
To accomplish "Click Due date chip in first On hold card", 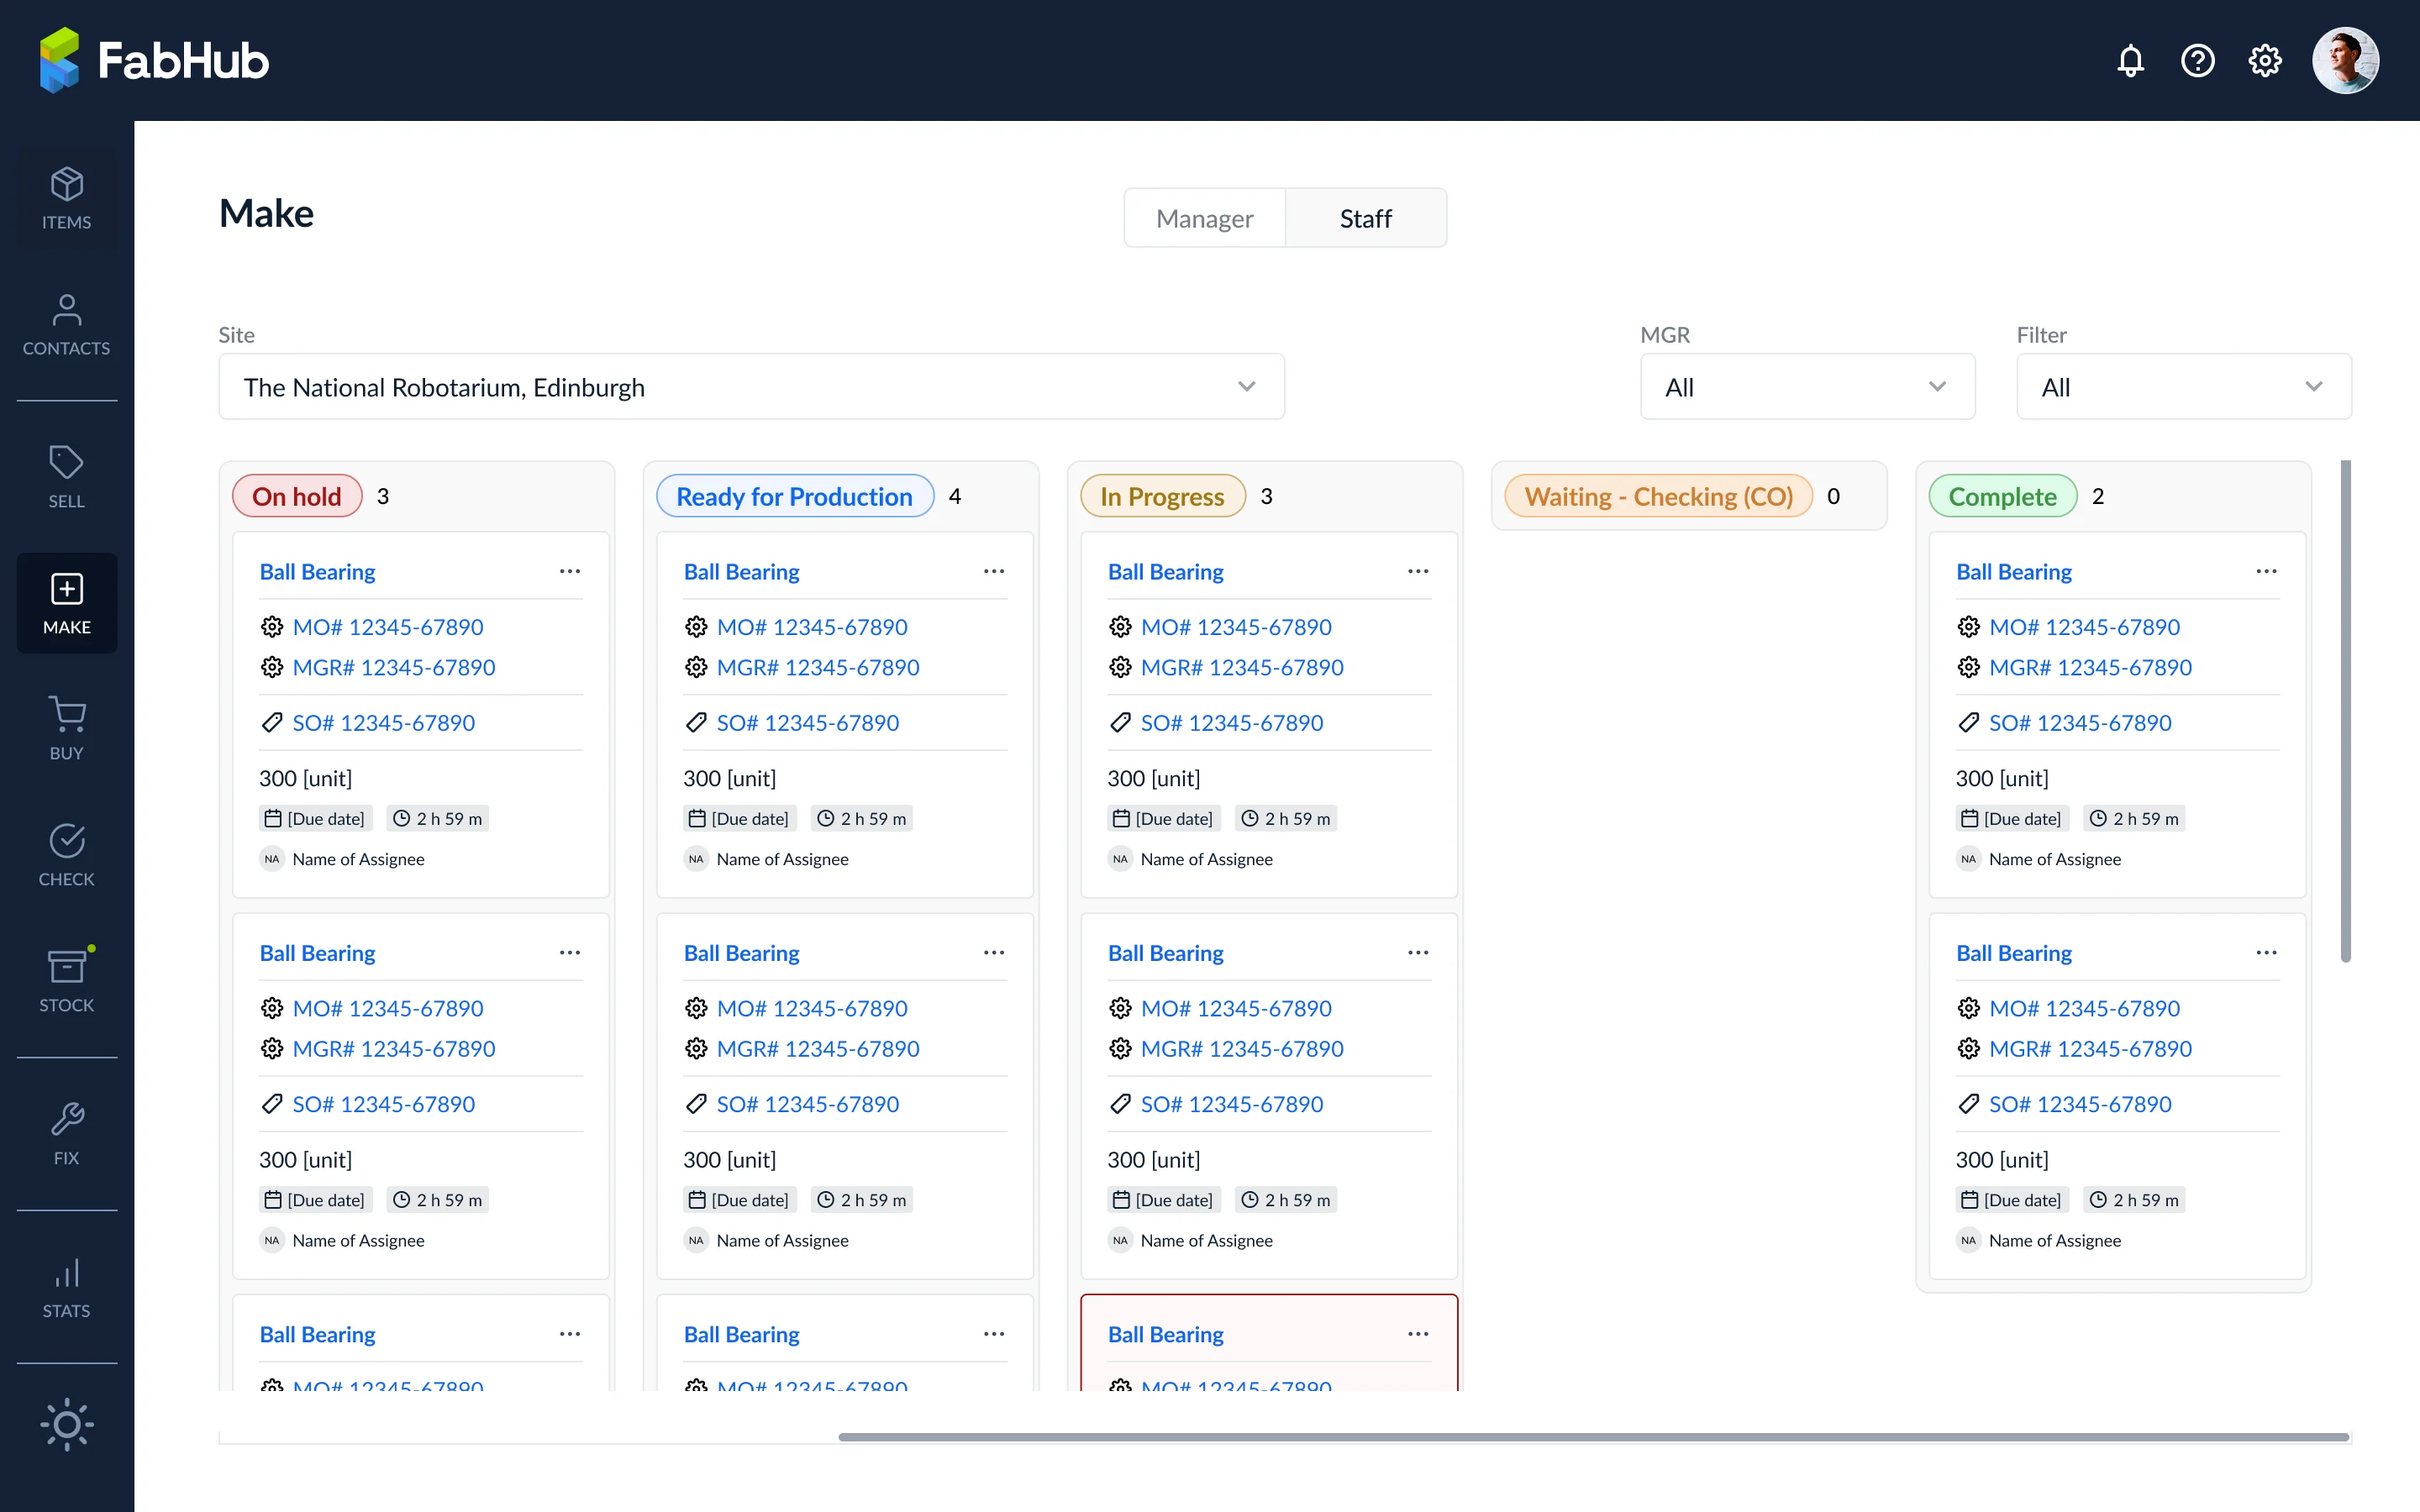I will (315, 818).
